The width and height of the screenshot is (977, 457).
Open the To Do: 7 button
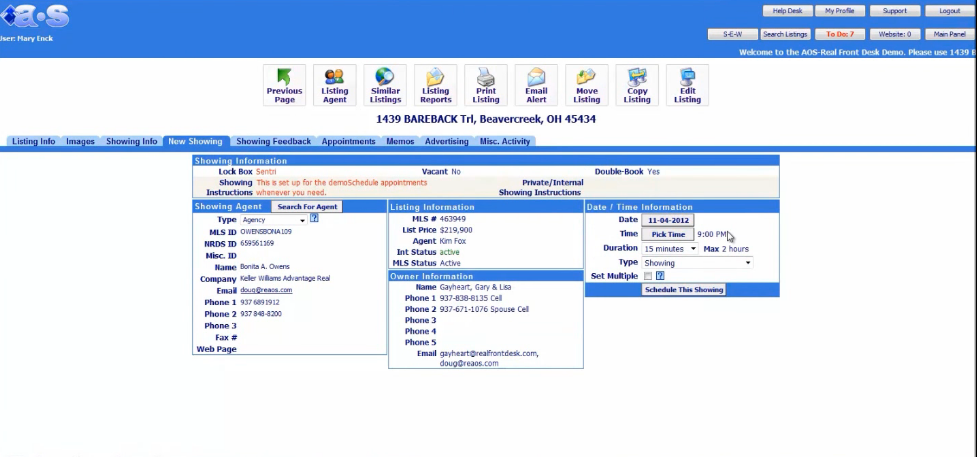tap(840, 34)
